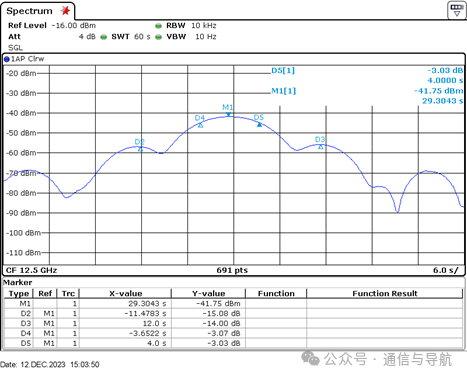Image resolution: width=467 pixels, height=378 pixels.
Task: Click the SGL sweep mode label
Action: pos(15,48)
